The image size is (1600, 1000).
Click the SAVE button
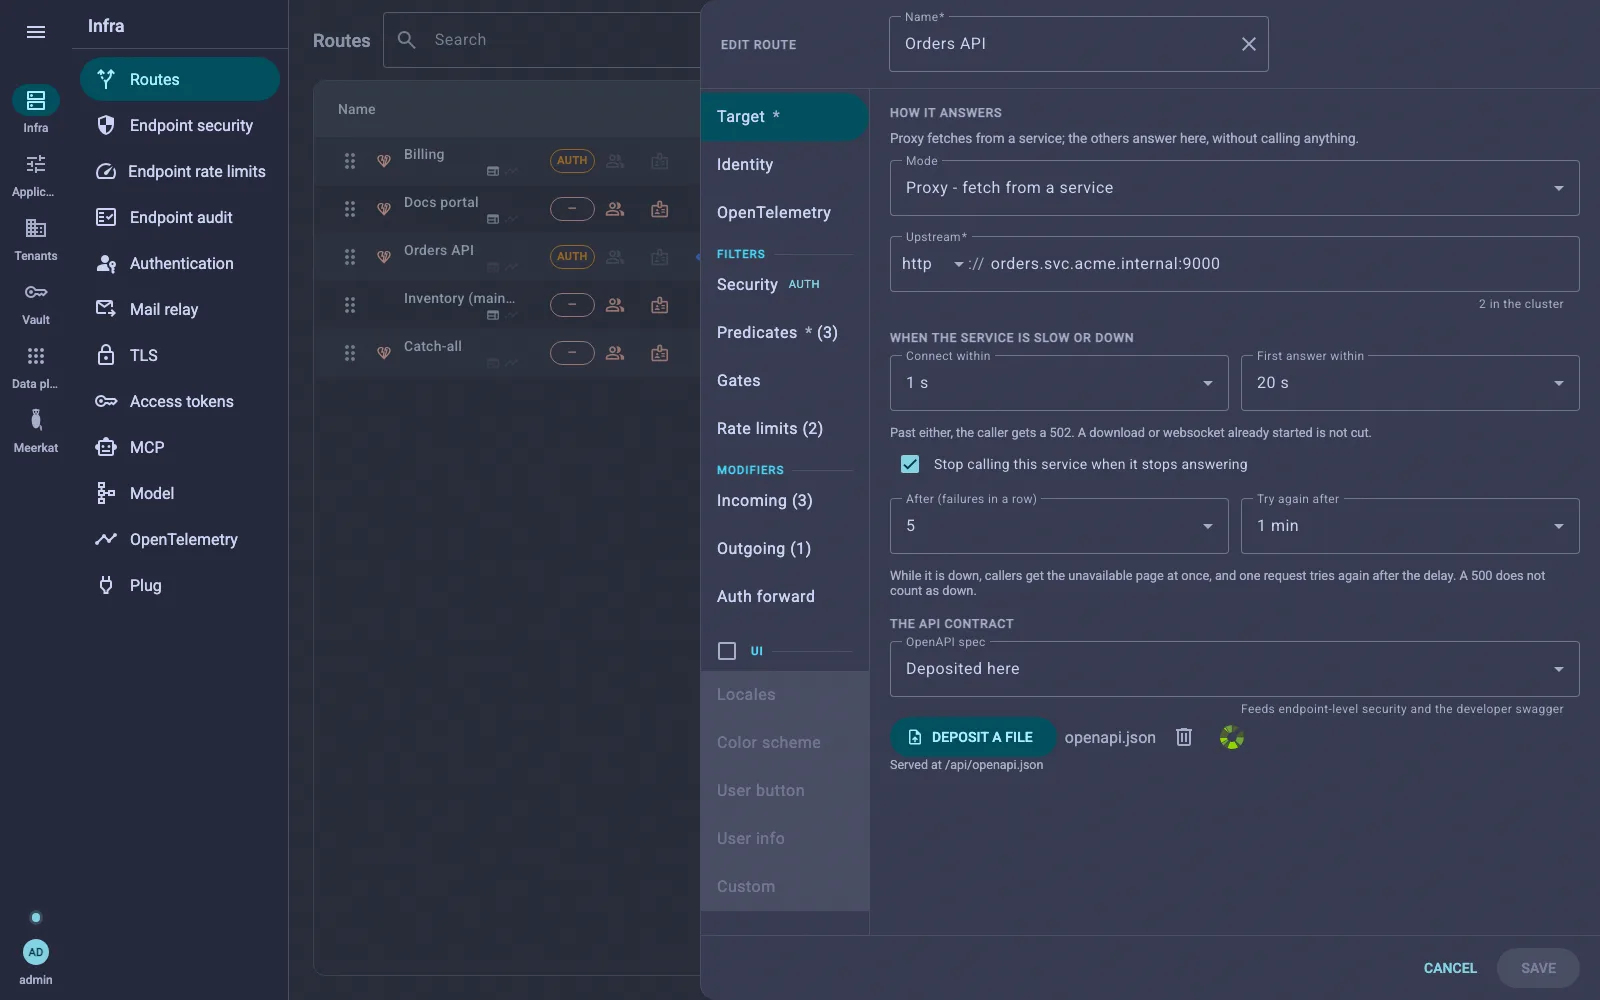(x=1538, y=968)
